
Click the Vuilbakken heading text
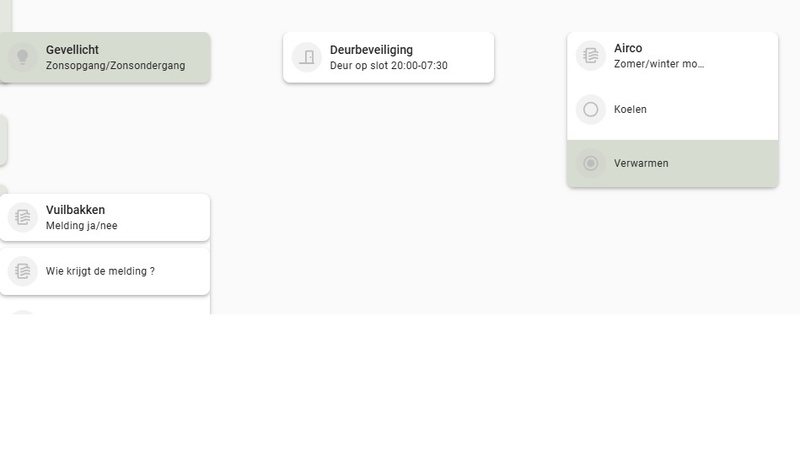(x=75, y=210)
